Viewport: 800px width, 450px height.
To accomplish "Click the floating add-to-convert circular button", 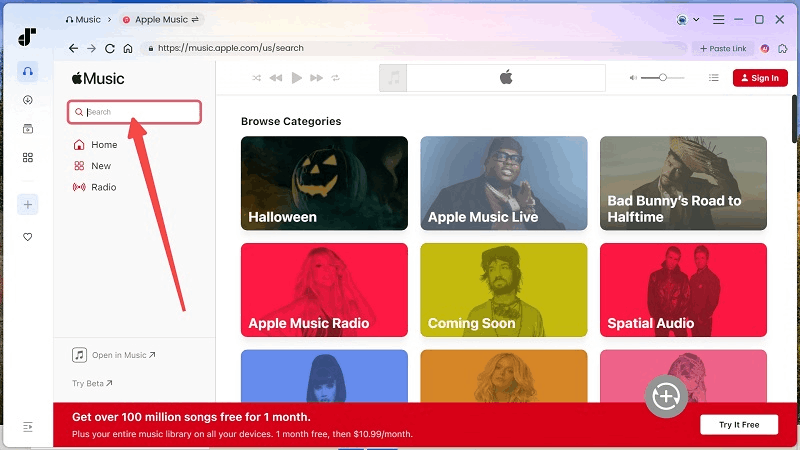I will pos(665,396).
